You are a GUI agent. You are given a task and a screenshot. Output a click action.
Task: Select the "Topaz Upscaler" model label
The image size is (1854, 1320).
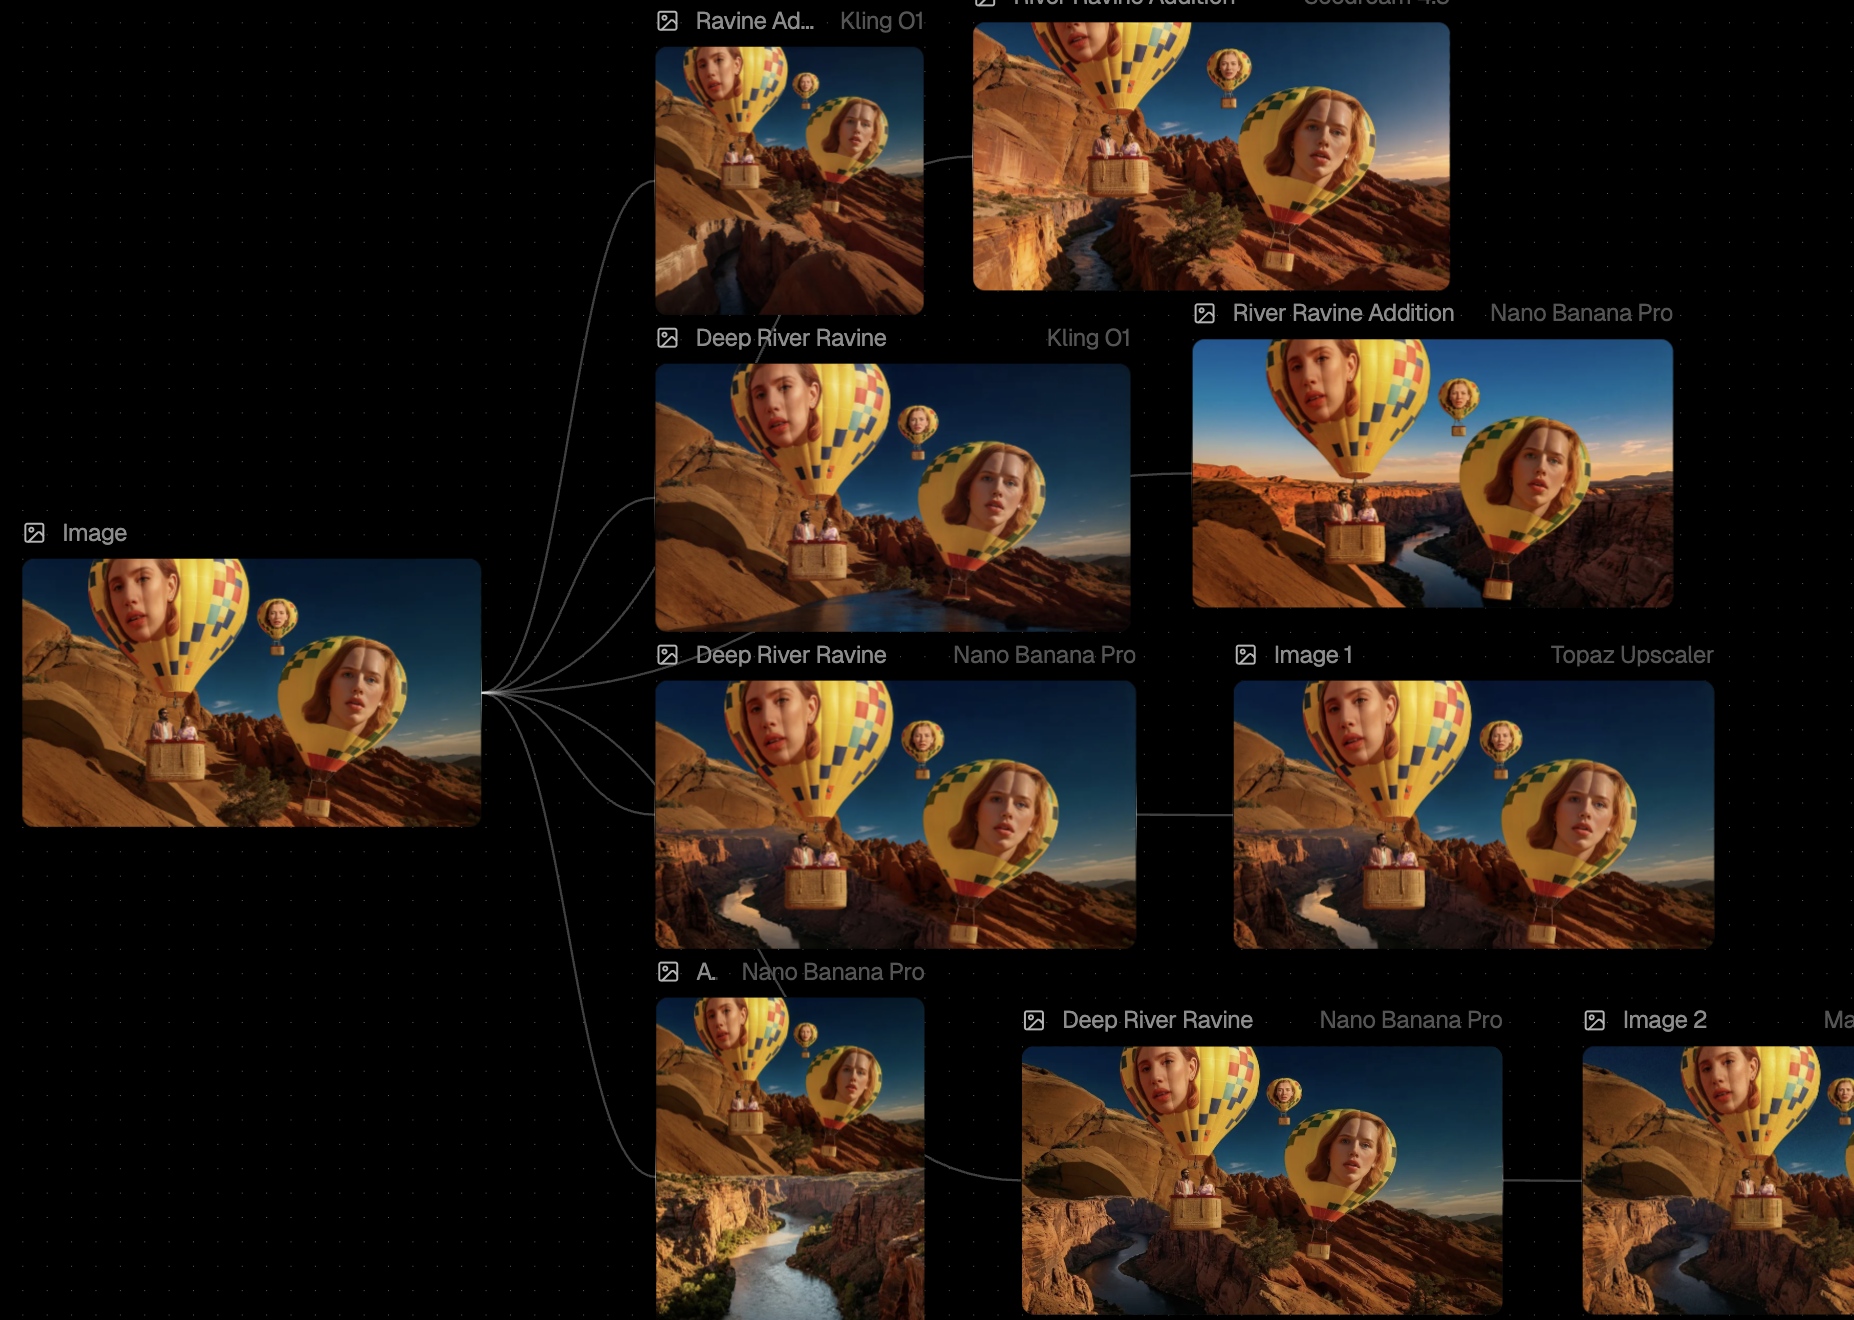pyautogui.click(x=1631, y=655)
